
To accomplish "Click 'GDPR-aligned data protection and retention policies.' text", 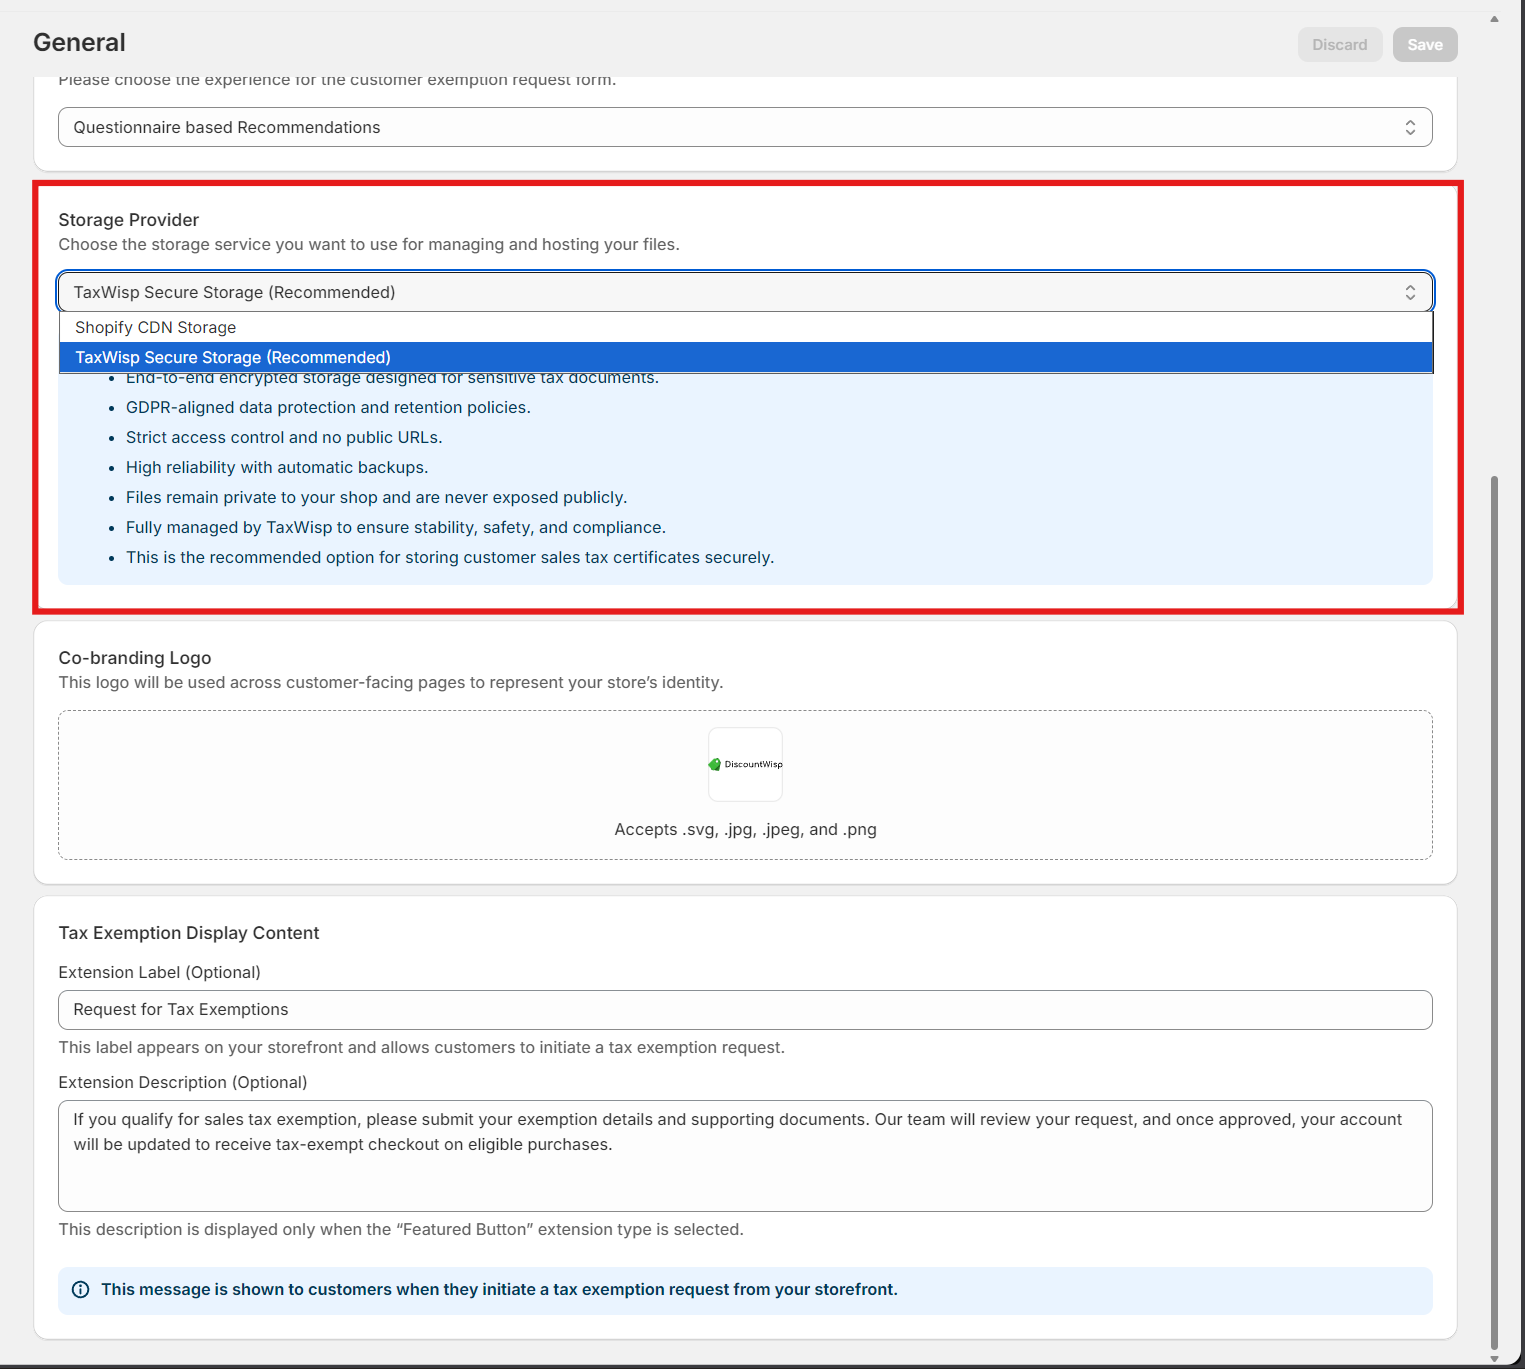I will [x=328, y=407].
